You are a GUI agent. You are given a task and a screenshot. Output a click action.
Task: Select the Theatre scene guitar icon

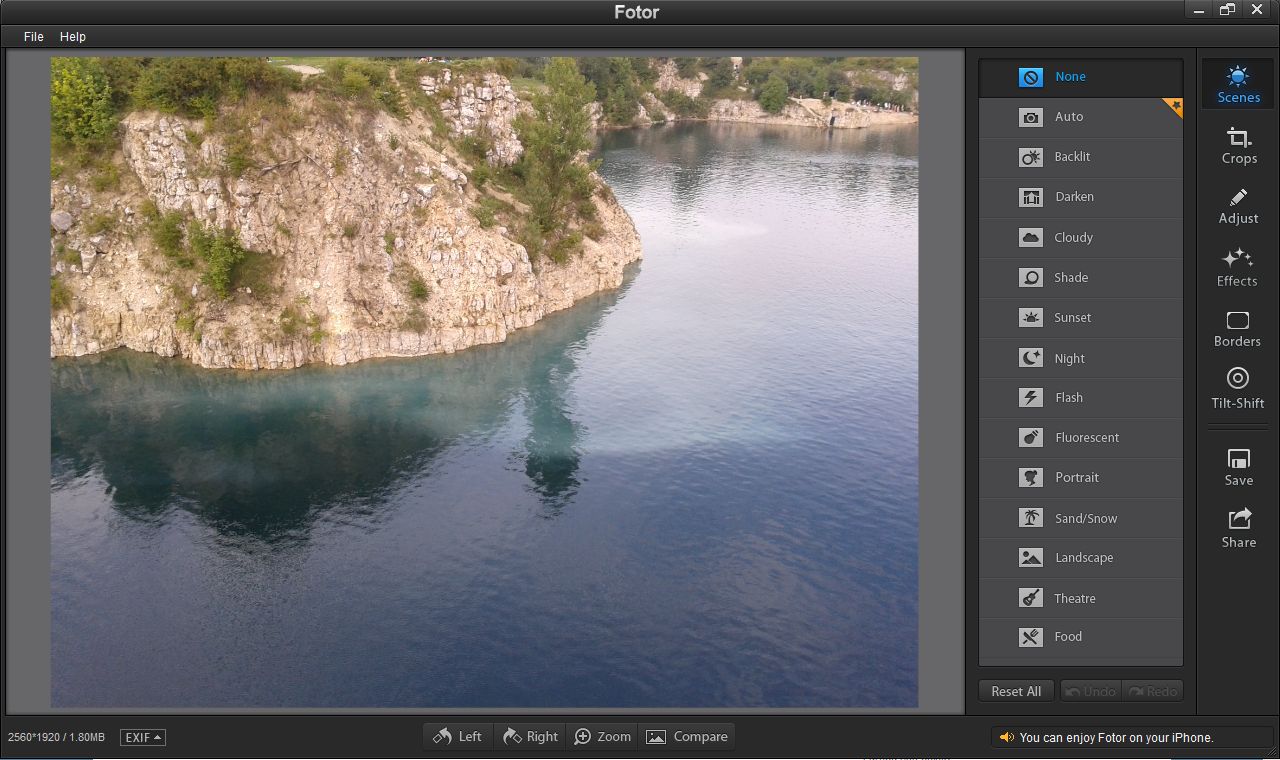click(x=1031, y=597)
